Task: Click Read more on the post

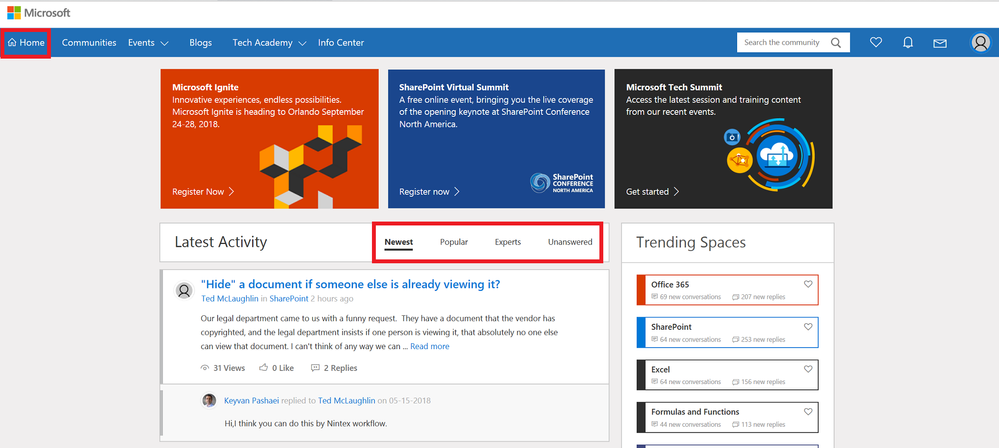Action: click(x=429, y=346)
